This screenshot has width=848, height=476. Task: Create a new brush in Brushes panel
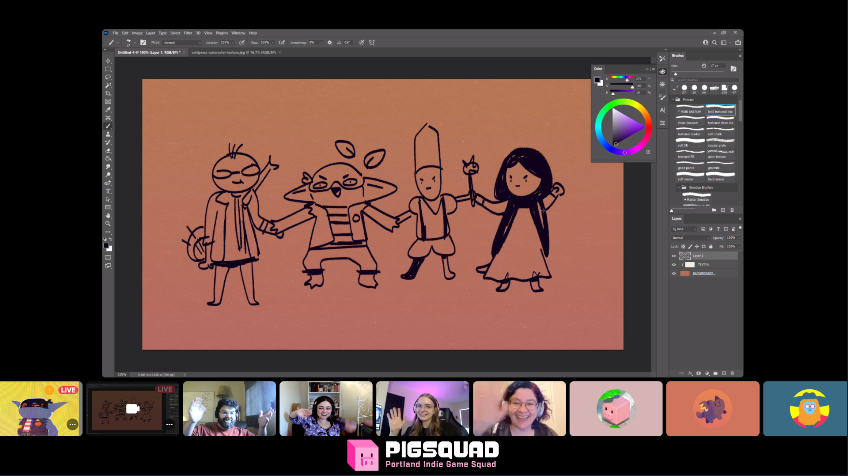tap(723, 210)
